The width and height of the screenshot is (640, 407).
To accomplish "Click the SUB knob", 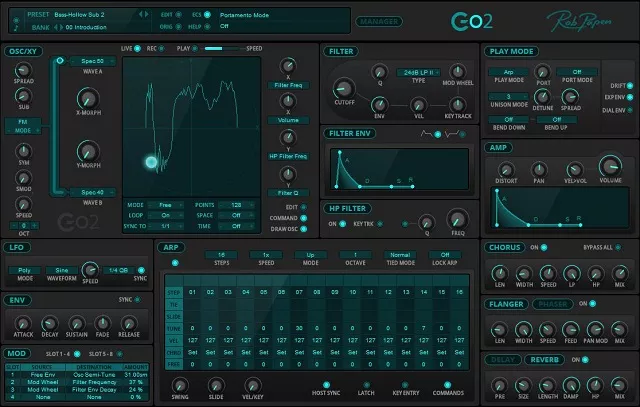I will click(x=23, y=96).
